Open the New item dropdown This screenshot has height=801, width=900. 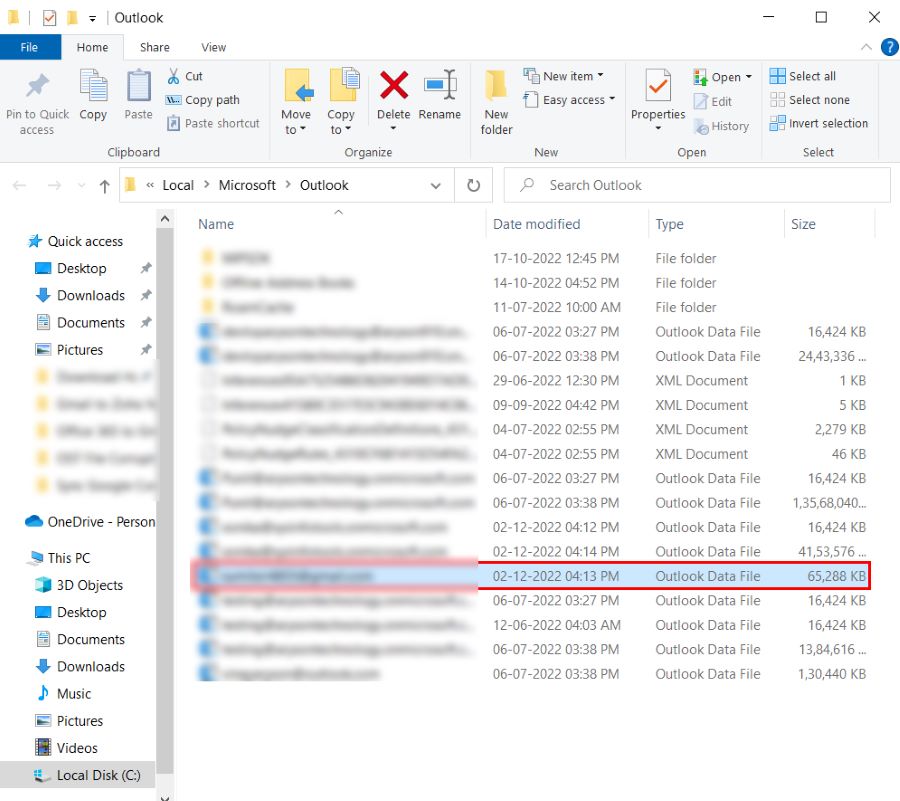(x=564, y=76)
